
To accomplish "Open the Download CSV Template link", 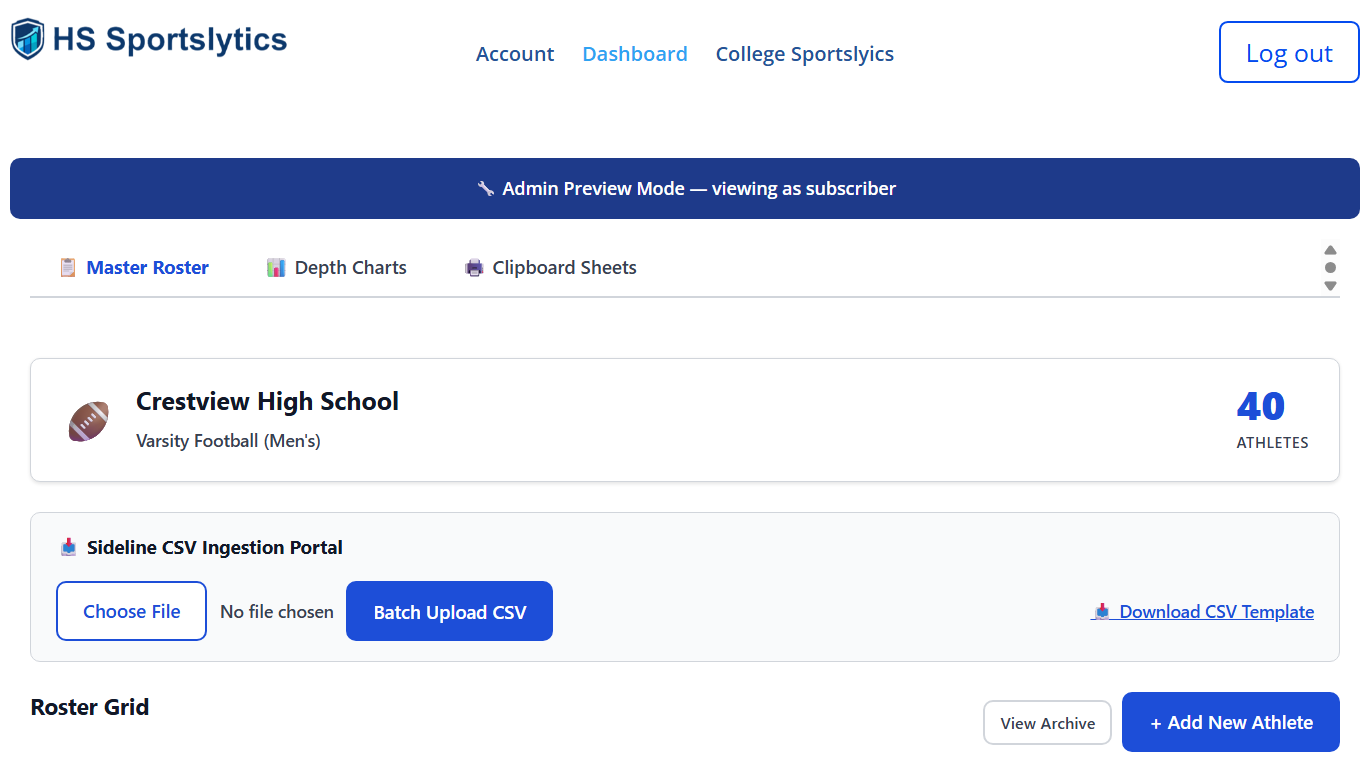I will click(1203, 611).
